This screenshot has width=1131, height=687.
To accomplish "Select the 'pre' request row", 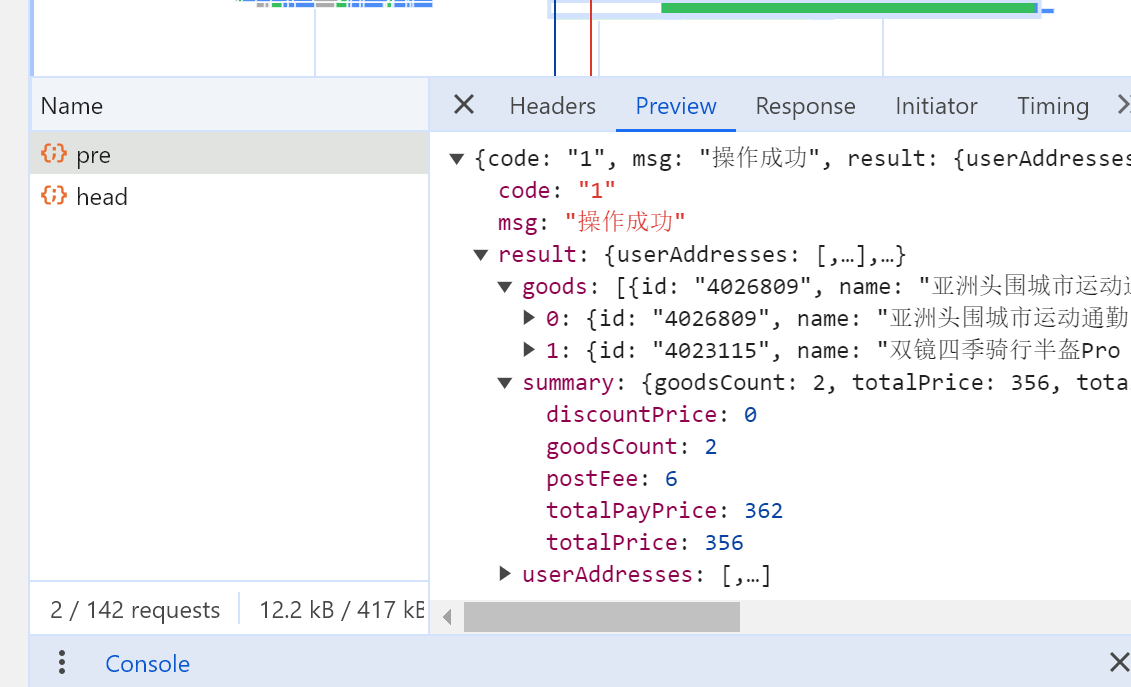I will (x=229, y=154).
